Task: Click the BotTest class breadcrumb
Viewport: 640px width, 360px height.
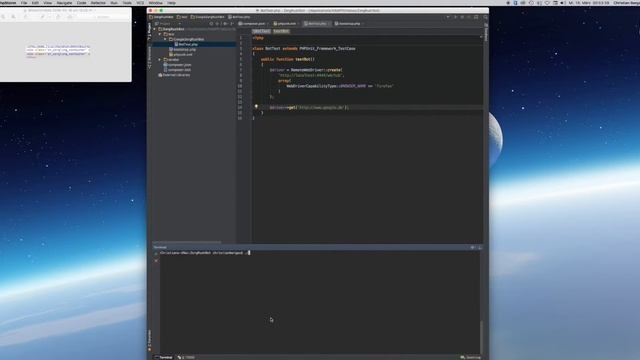Action: tap(261, 31)
